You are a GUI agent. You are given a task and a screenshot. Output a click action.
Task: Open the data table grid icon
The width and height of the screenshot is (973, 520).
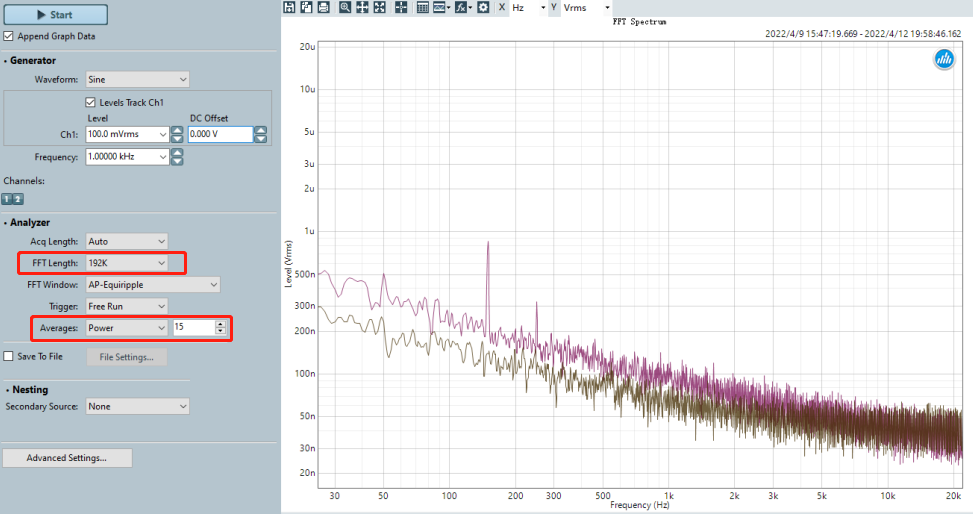[423, 7]
